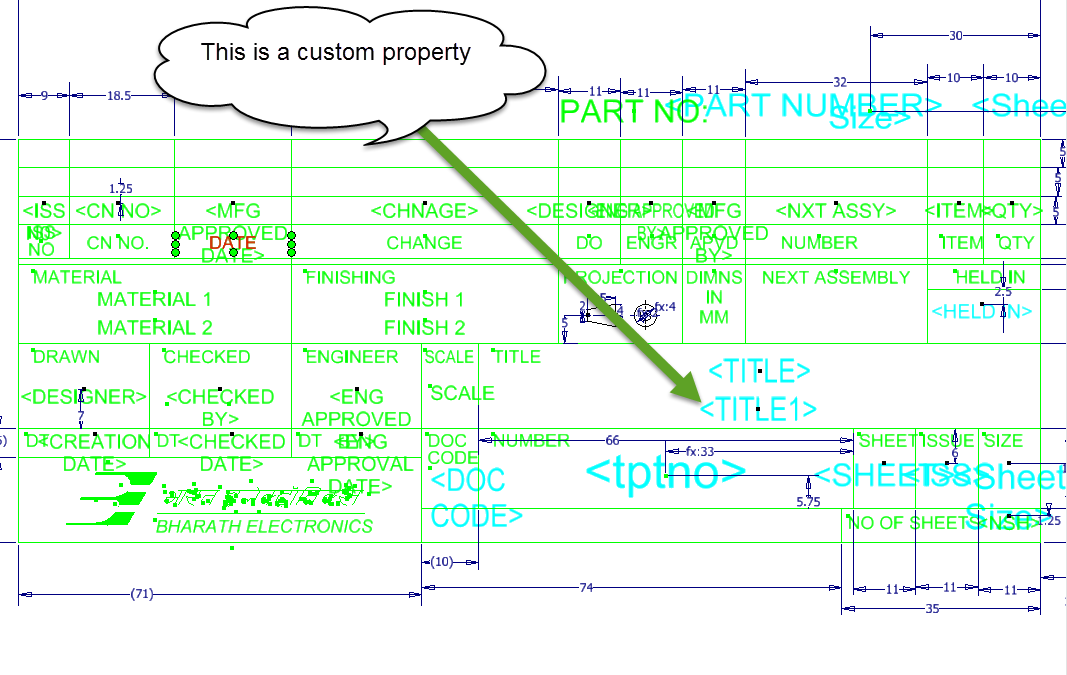The height and width of the screenshot is (675, 1067).
Task: Click the Hindi script logo text
Action: tap(260, 498)
